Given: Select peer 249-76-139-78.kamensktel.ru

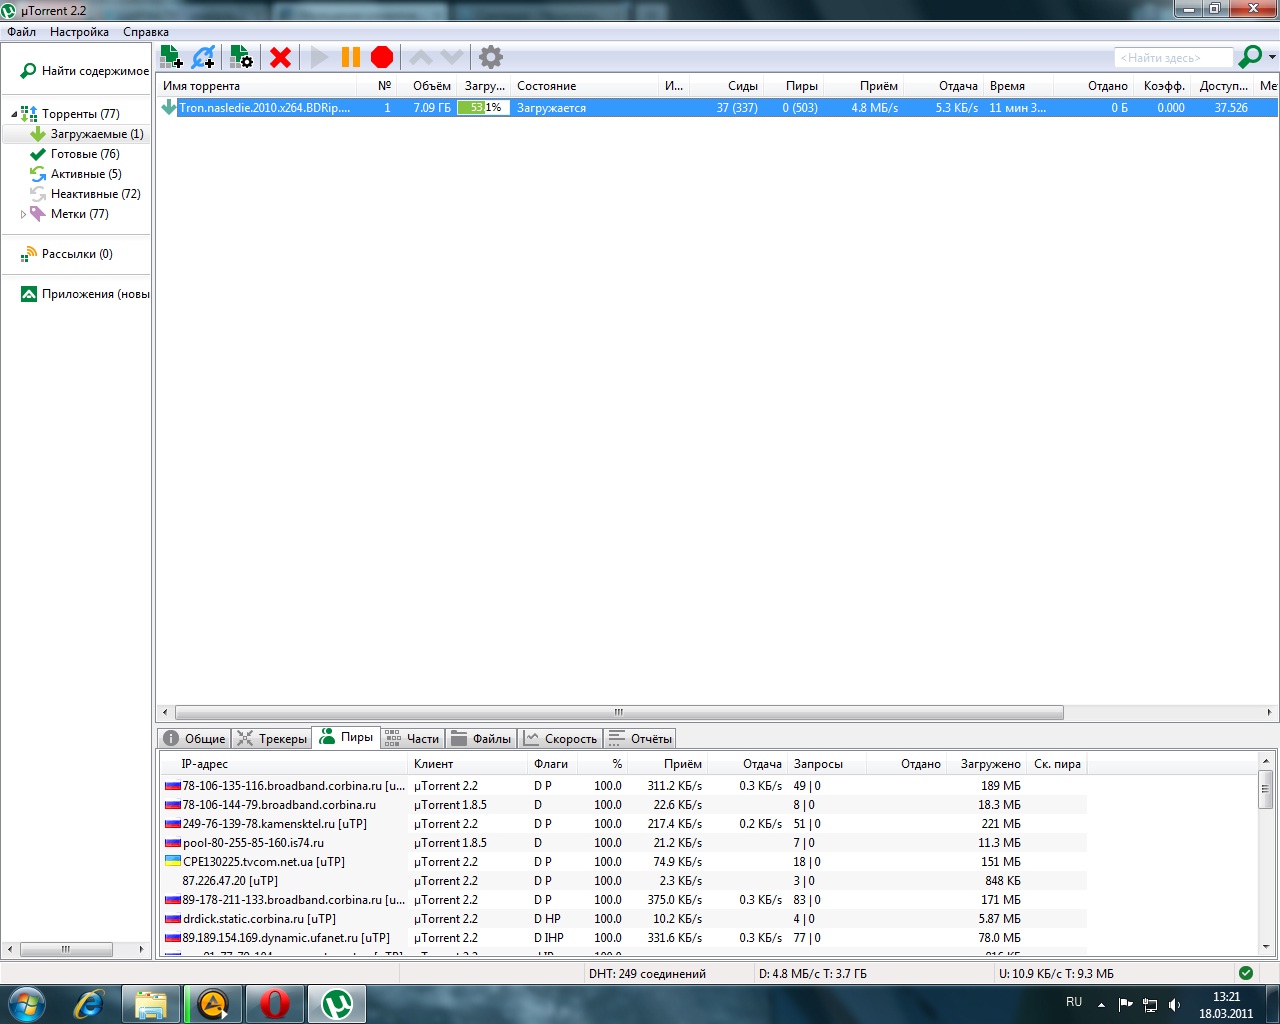Looking at the screenshot, I should click(623, 824).
